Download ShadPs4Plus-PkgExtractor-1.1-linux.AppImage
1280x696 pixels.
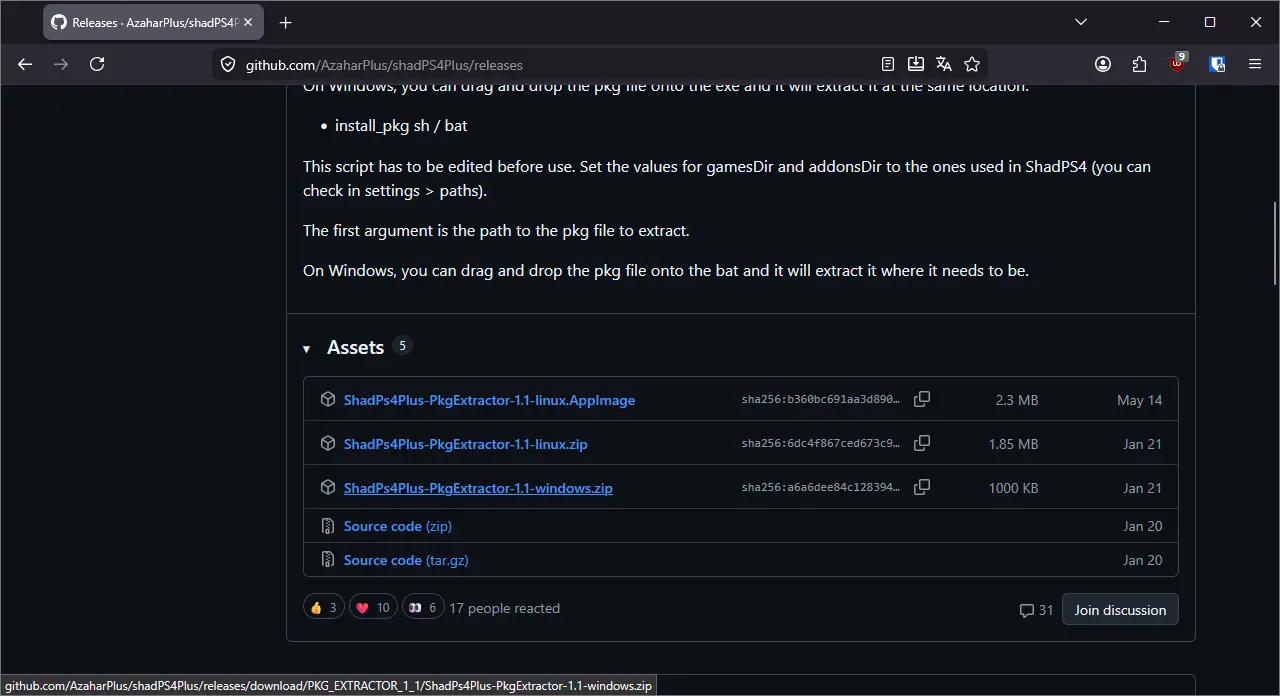pos(489,400)
